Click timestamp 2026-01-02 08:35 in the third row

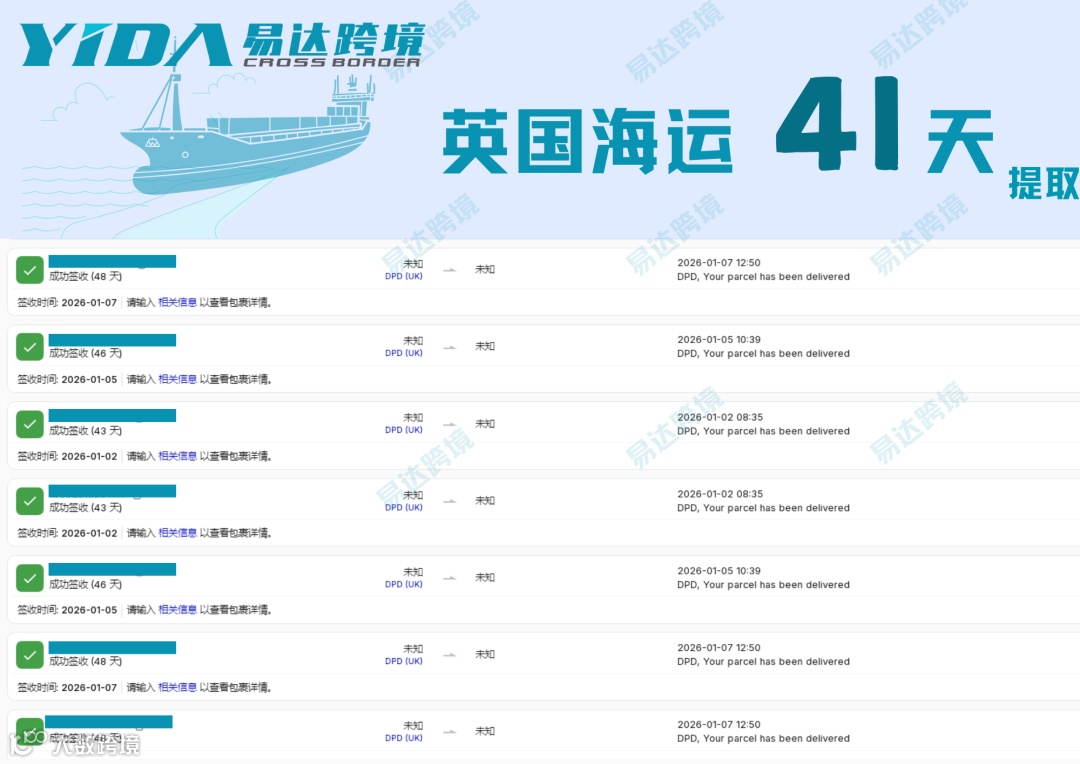pos(720,417)
